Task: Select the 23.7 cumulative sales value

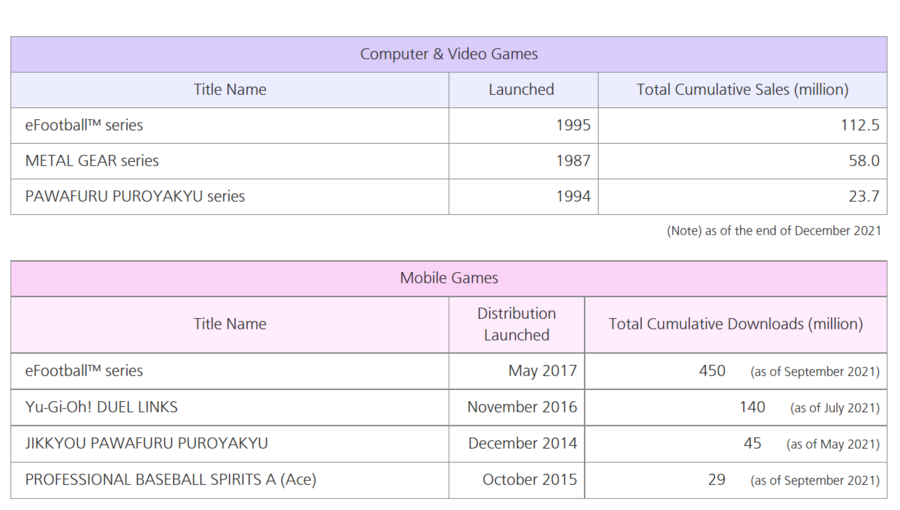Action: (864, 196)
